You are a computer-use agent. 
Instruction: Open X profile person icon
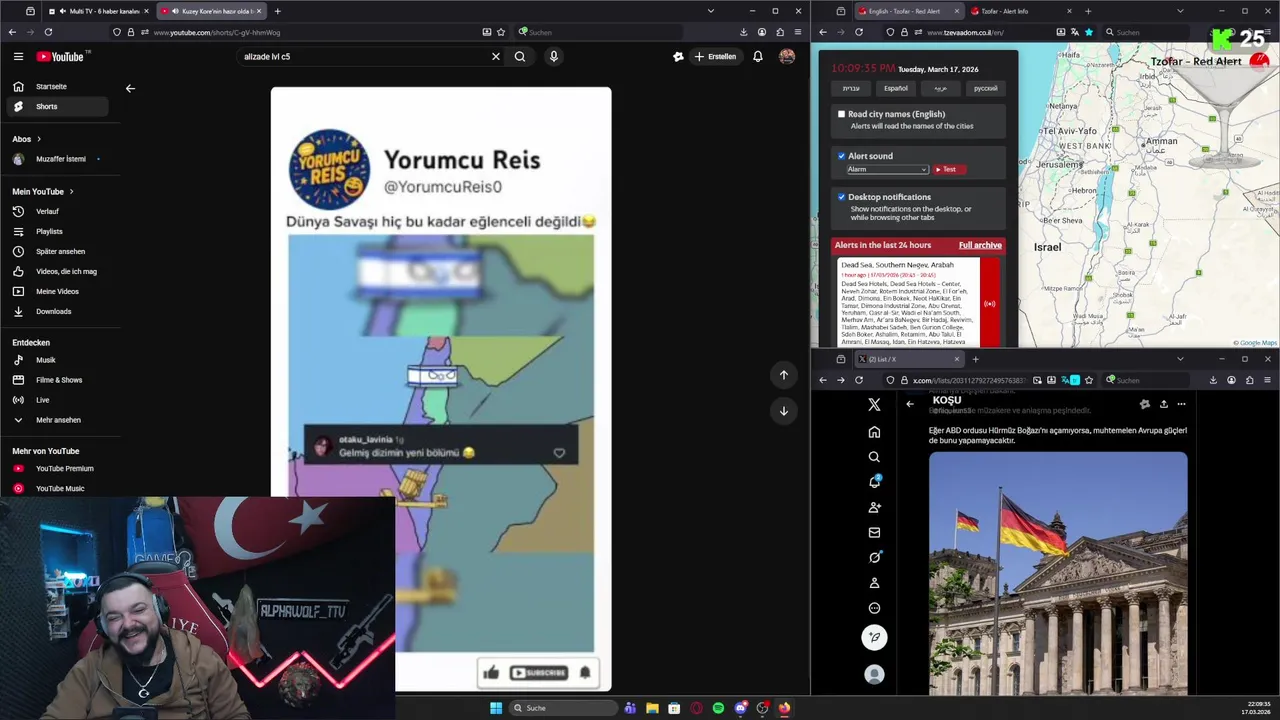click(874, 583)
